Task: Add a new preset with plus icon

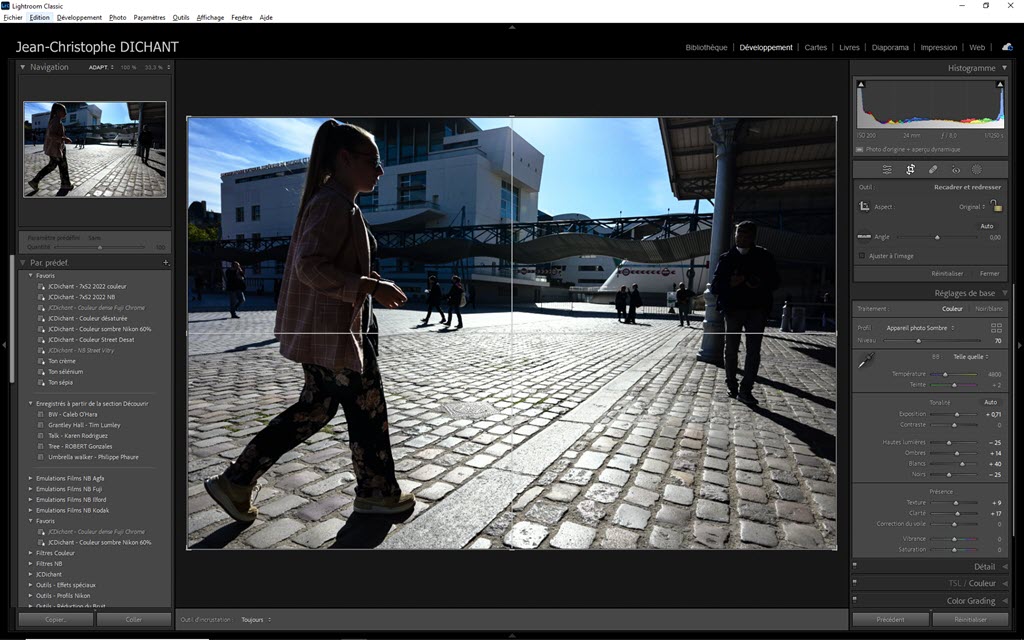Action: [166, 263]
